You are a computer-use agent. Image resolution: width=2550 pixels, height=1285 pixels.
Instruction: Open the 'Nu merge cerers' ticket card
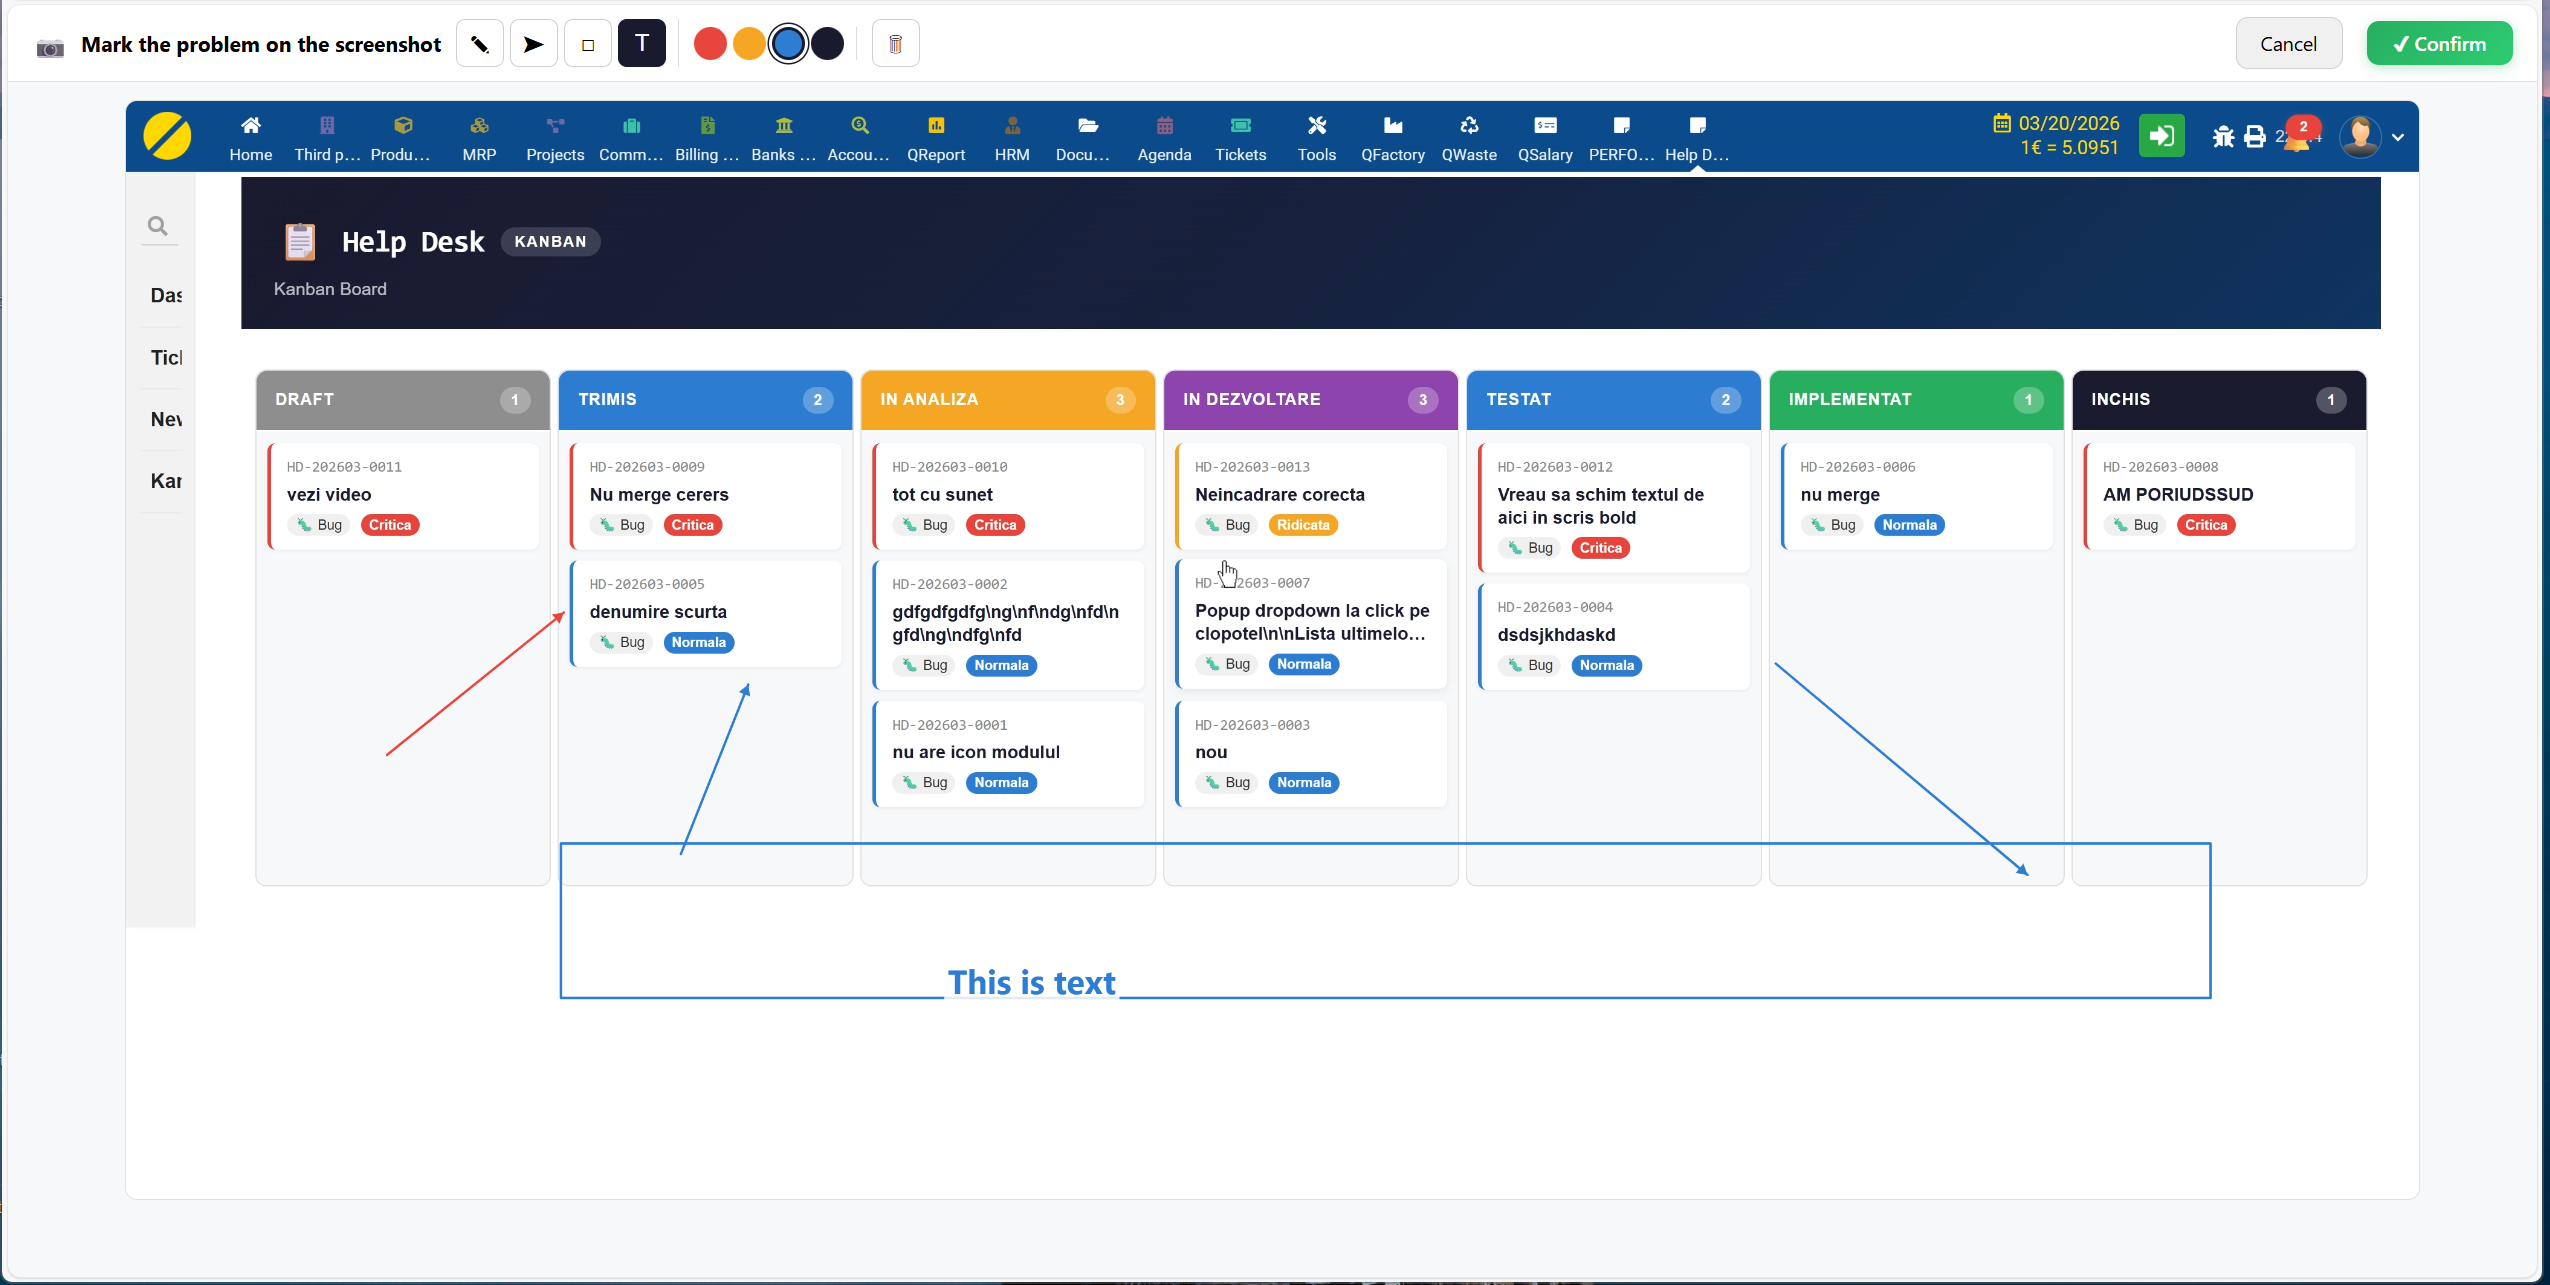tap(704, 496)
